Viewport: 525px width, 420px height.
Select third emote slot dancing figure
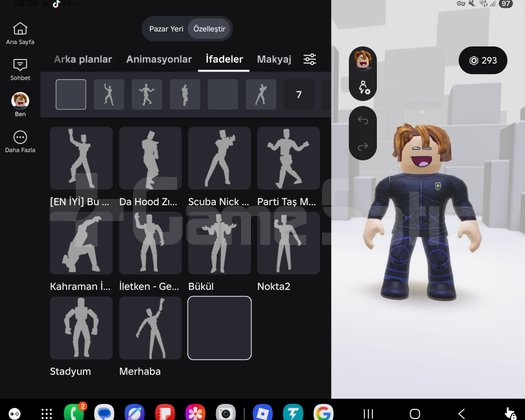(147, 94)
